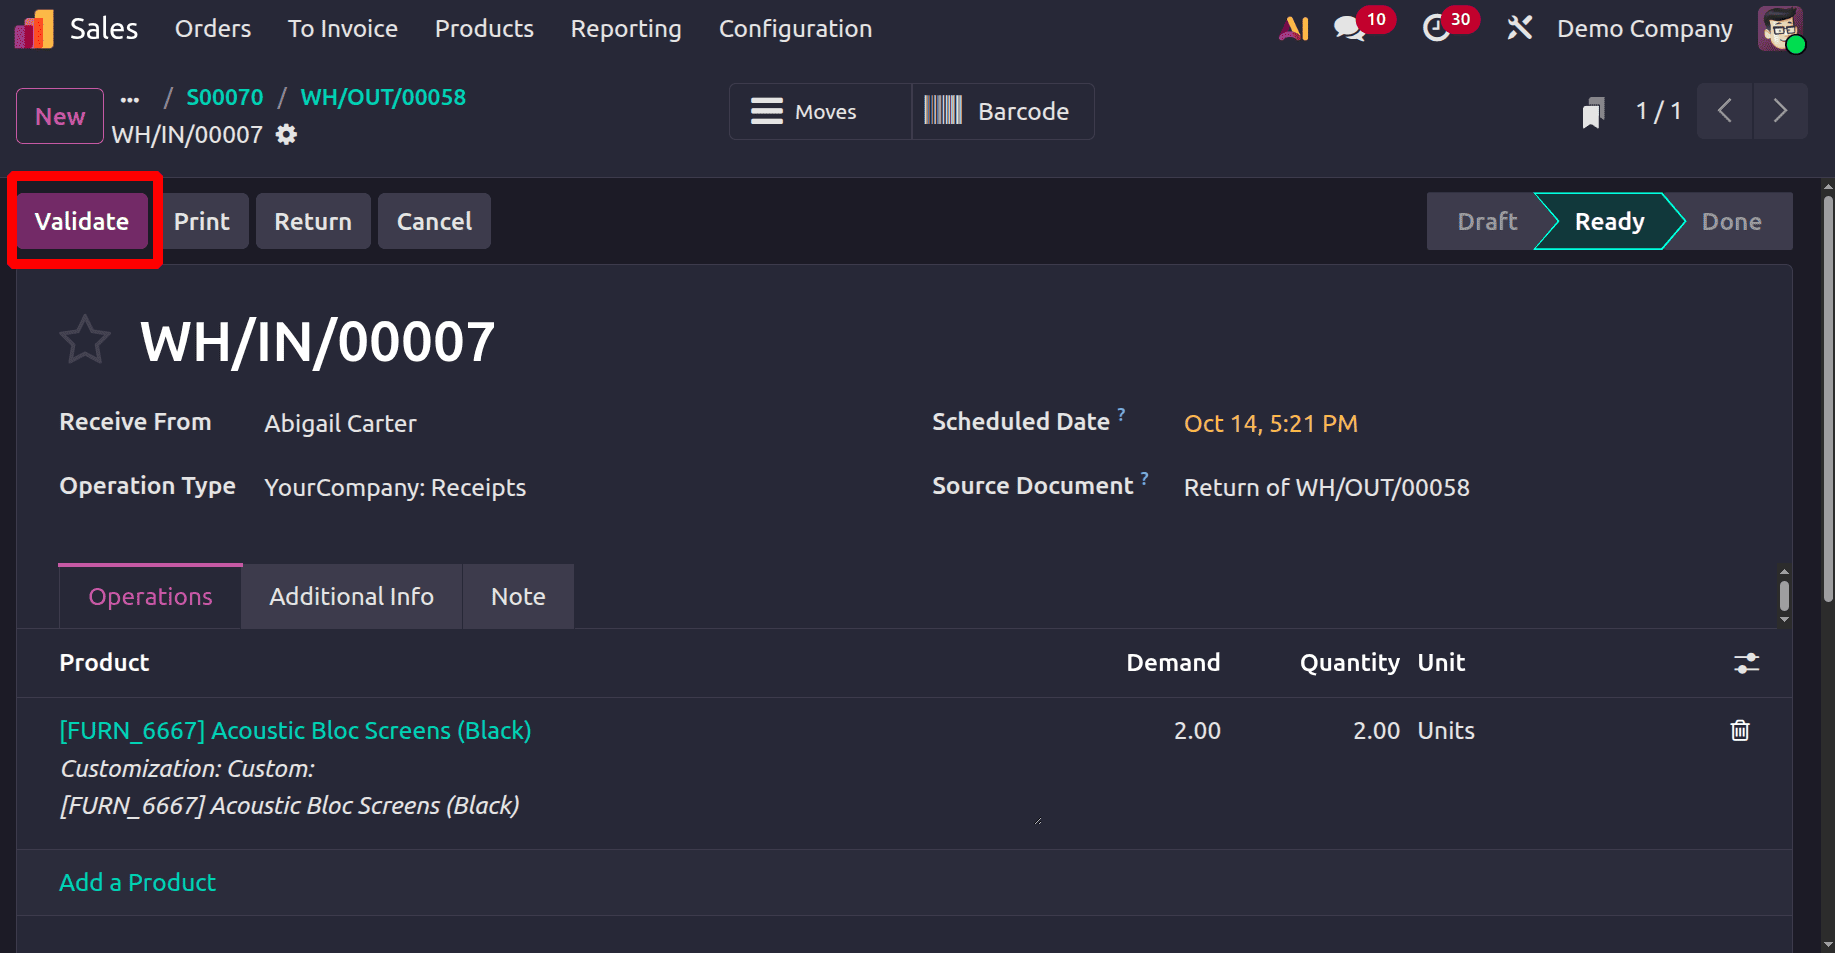
Task: Click the Scheduled Date field
Action: click(x=1270, y=424)
